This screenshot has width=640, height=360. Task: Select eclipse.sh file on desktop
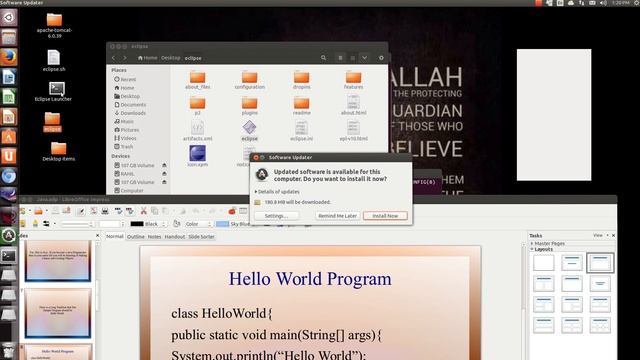(x=54, y=60)
